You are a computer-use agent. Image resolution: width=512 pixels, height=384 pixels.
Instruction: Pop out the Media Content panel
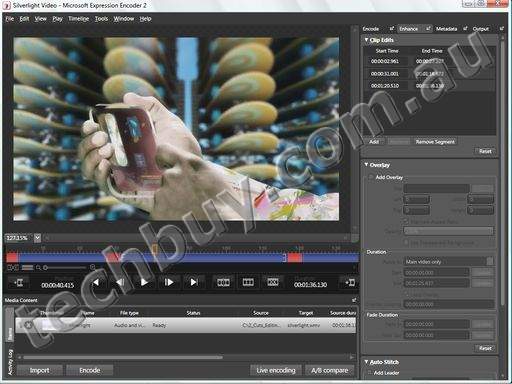pyautogui.click(x=354, y=300)
